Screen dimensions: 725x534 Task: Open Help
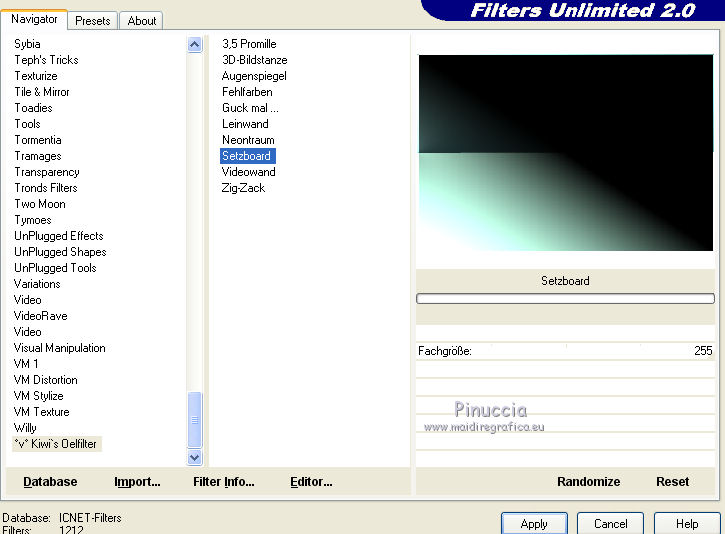pos(687,523)
